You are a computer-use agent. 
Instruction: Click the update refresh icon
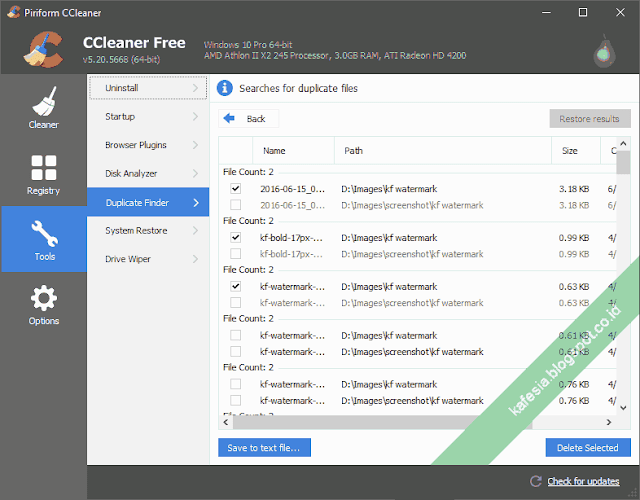(536, 481)
